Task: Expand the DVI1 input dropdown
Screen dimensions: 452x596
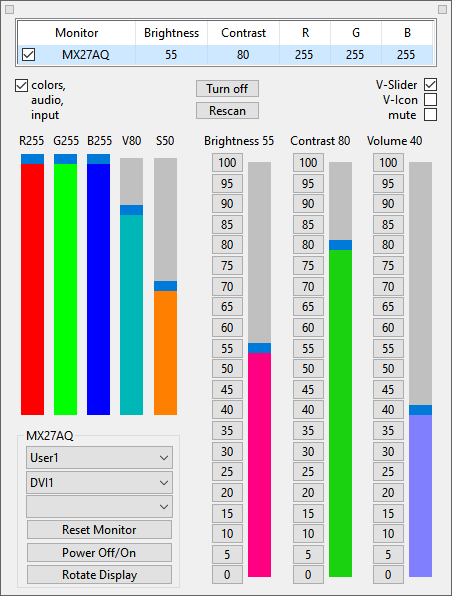Action: point(99,483)
